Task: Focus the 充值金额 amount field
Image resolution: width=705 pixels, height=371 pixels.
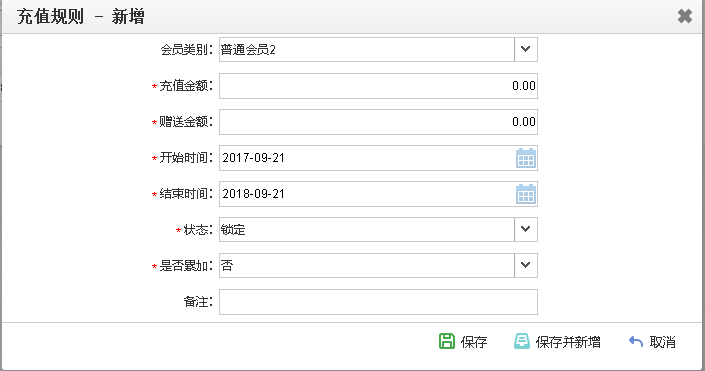Action: [378, 86]
